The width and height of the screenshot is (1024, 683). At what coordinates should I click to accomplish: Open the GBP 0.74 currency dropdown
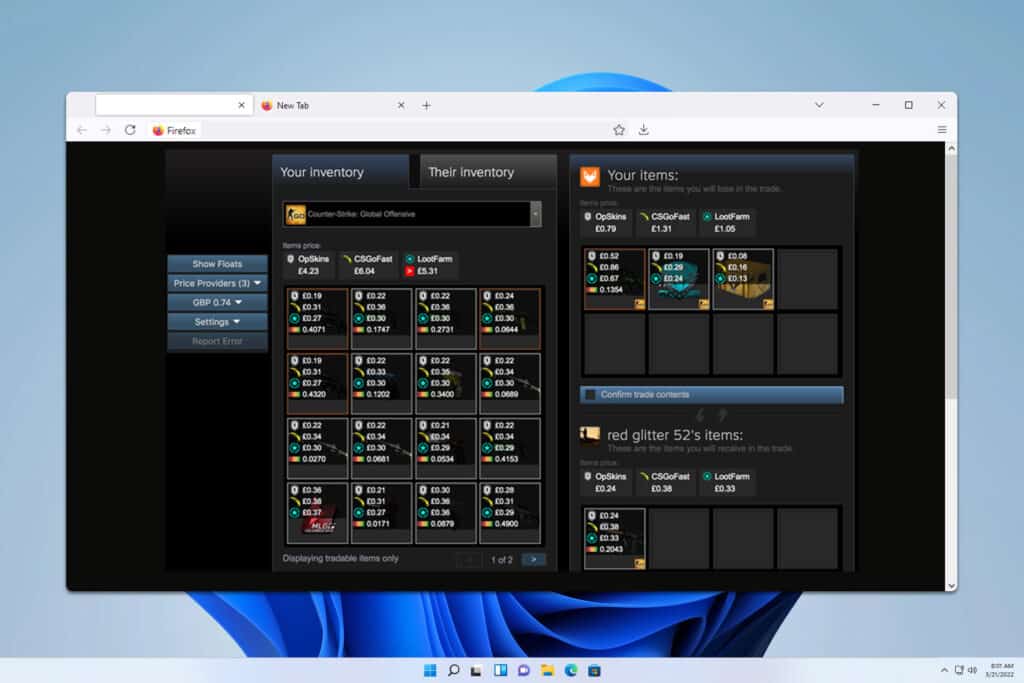click(x=217, y=302)
